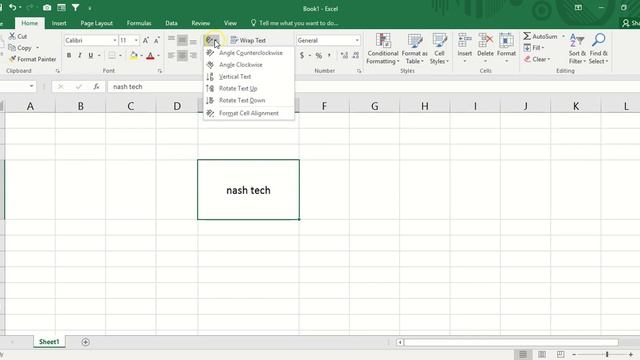The image size is (640, 360).
Task: Click the filter funnel icon in quick access toolbar
Action: pyautogui.click(x=76, y=8)
